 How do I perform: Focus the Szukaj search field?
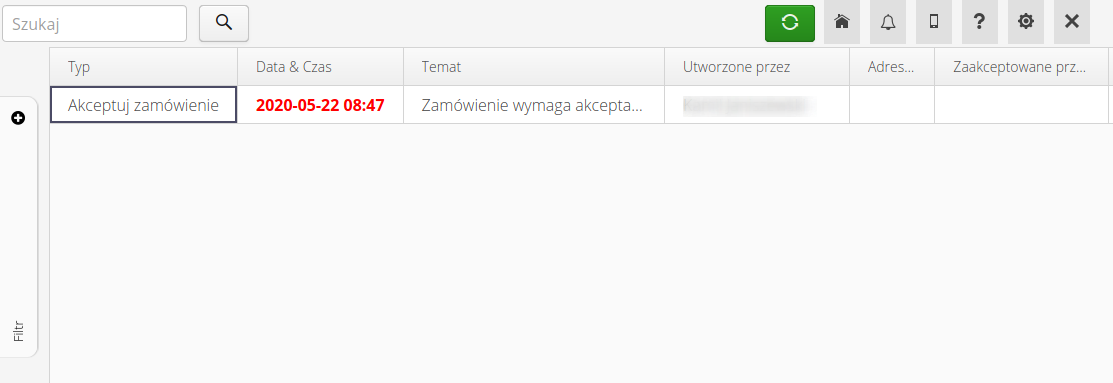[94, 23]
